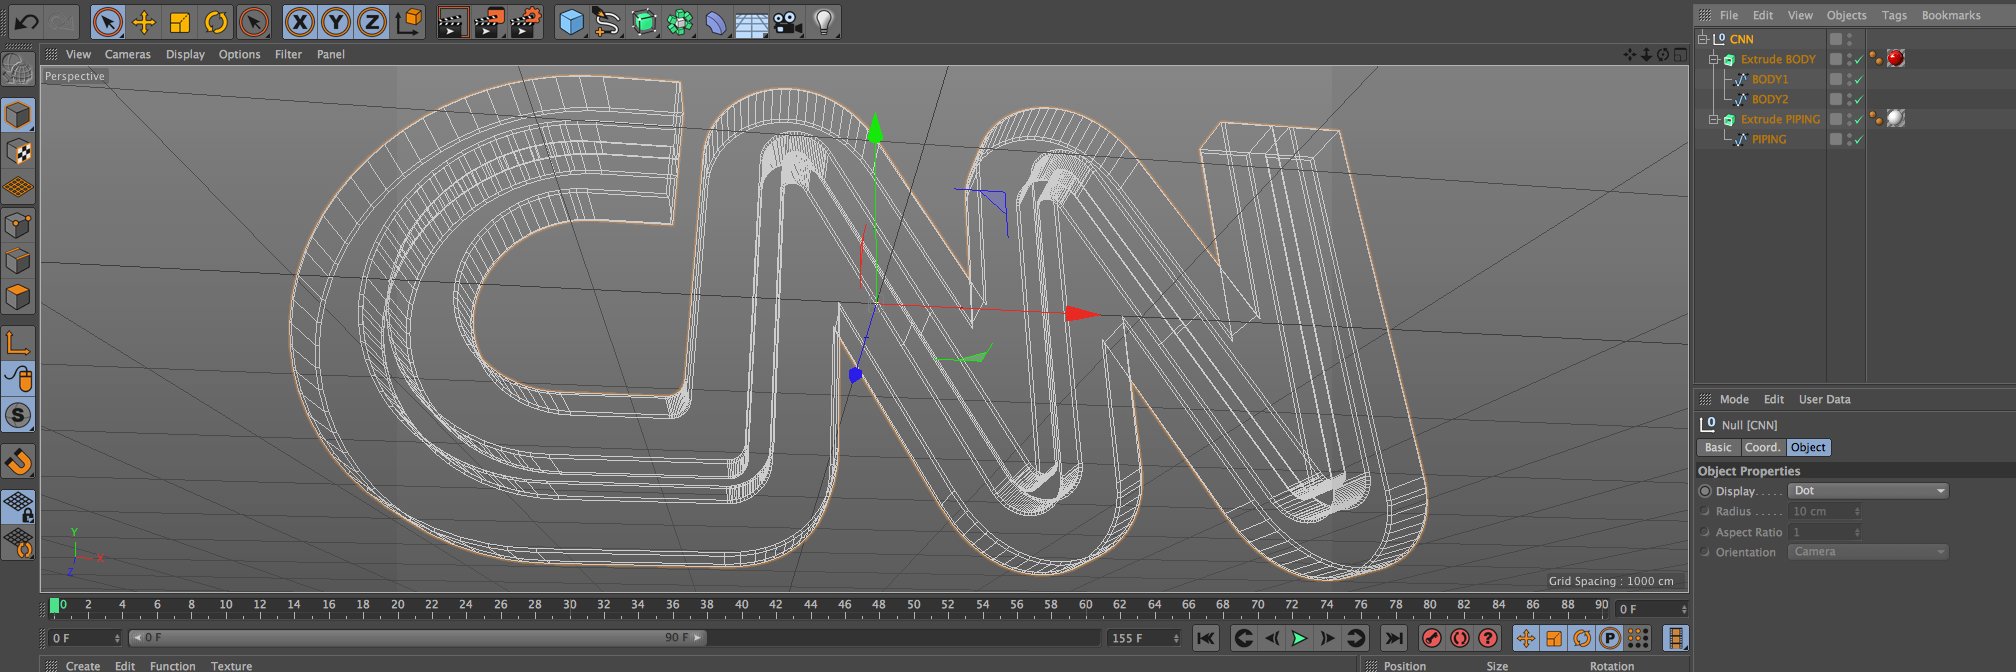Click the Radius 10 cm field

1824,511
